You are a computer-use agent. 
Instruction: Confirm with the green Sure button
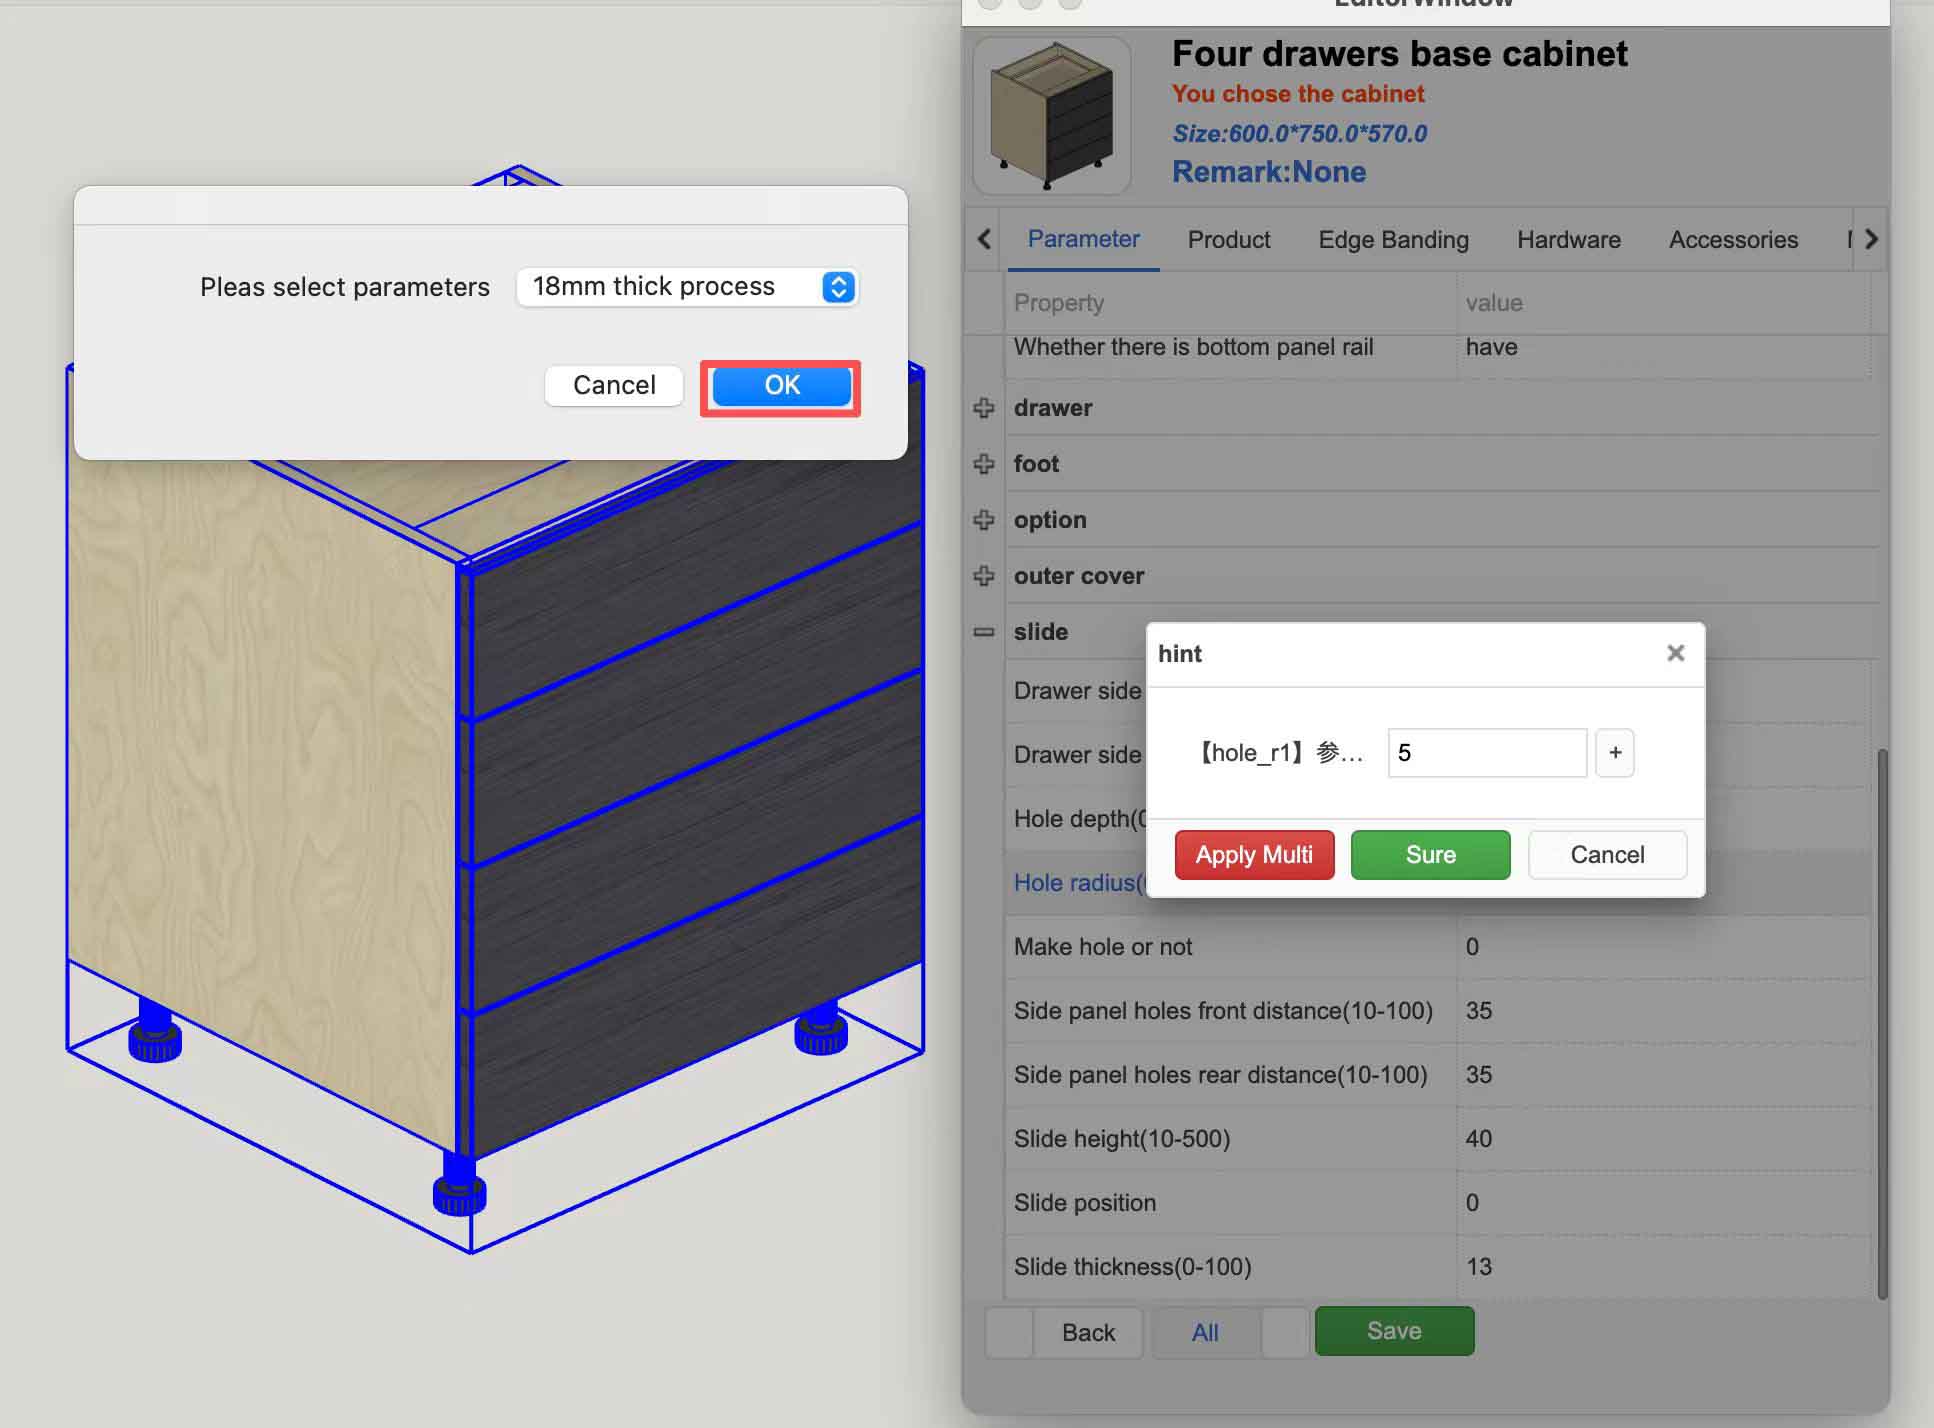(1430, 855)
